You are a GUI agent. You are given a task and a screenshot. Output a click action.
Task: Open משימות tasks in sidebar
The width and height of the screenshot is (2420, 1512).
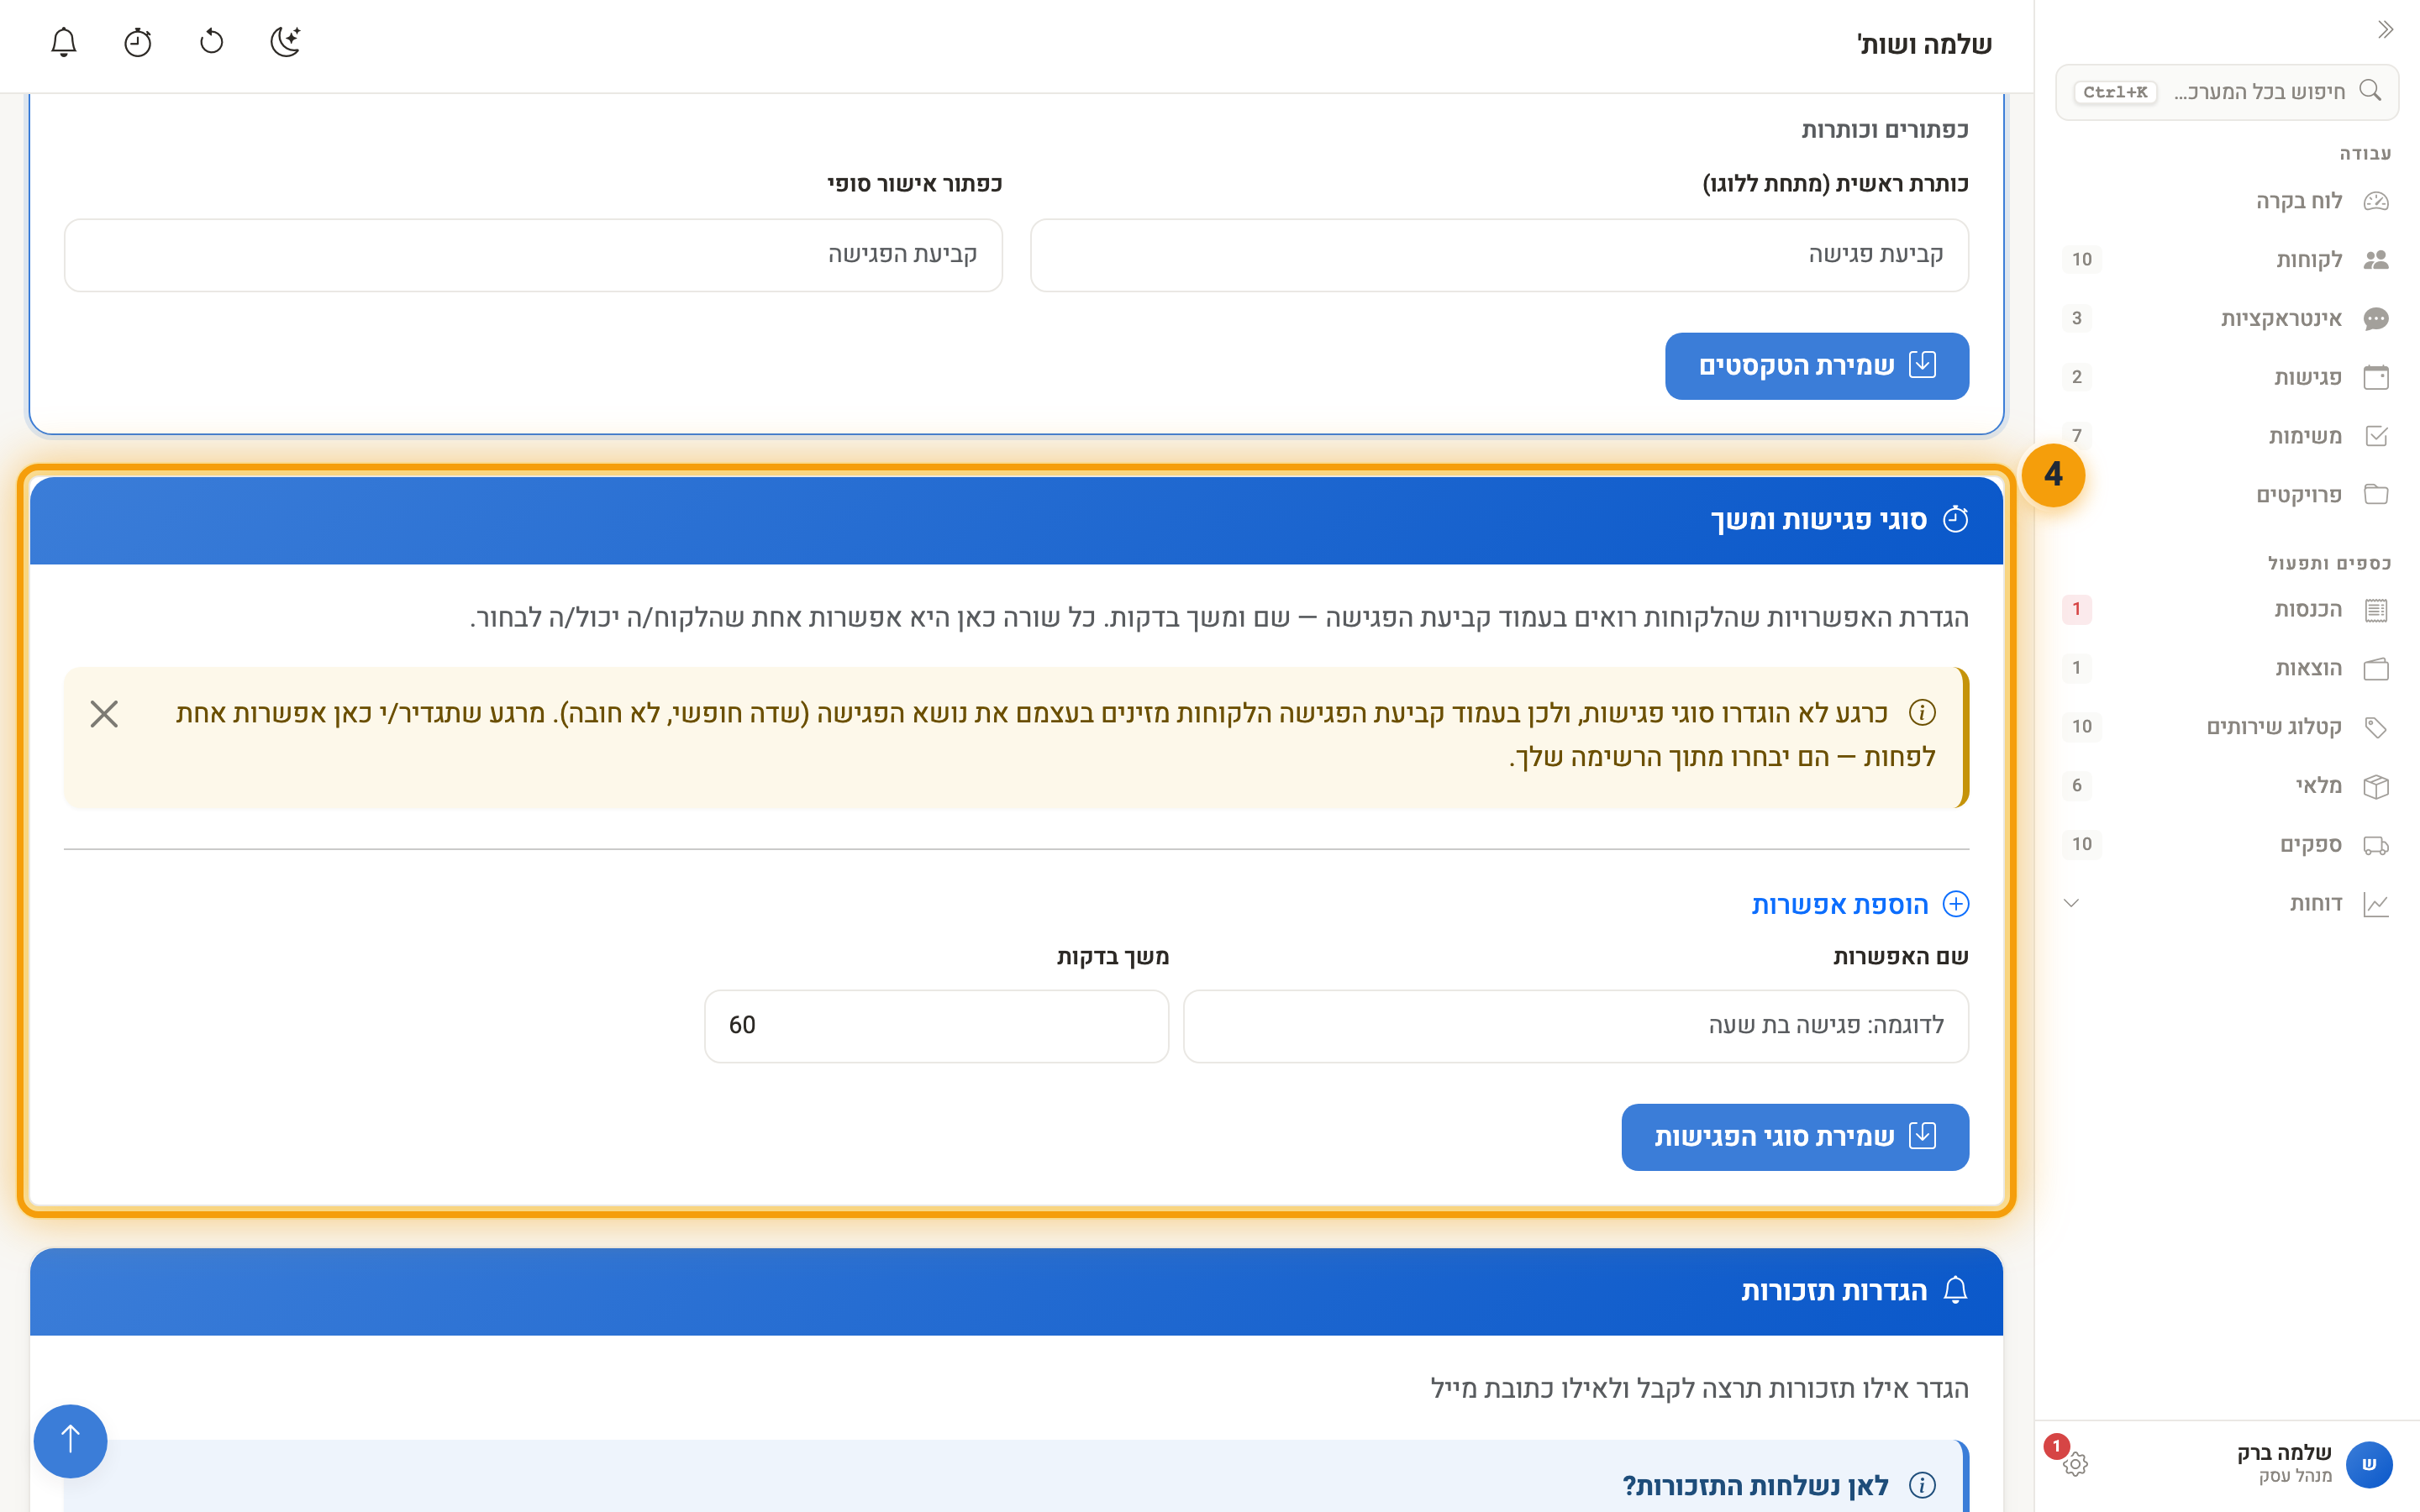tap(2227, 436)
